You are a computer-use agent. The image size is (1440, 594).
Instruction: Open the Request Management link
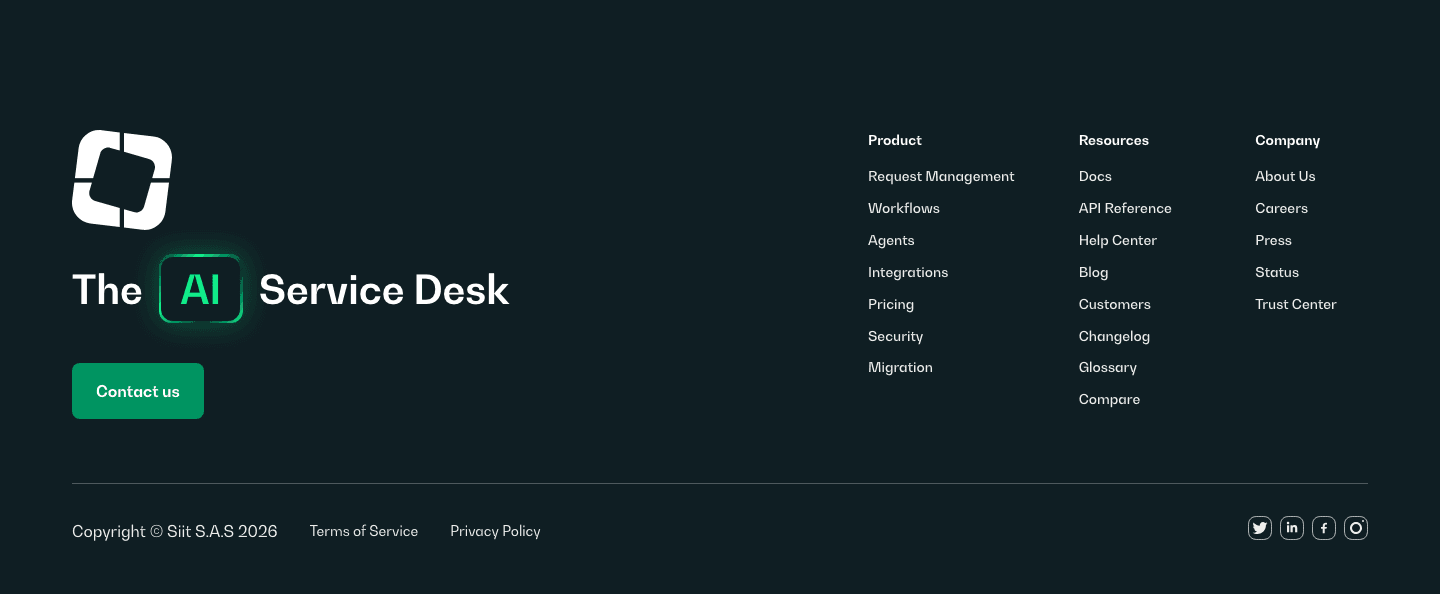(941, 176)
